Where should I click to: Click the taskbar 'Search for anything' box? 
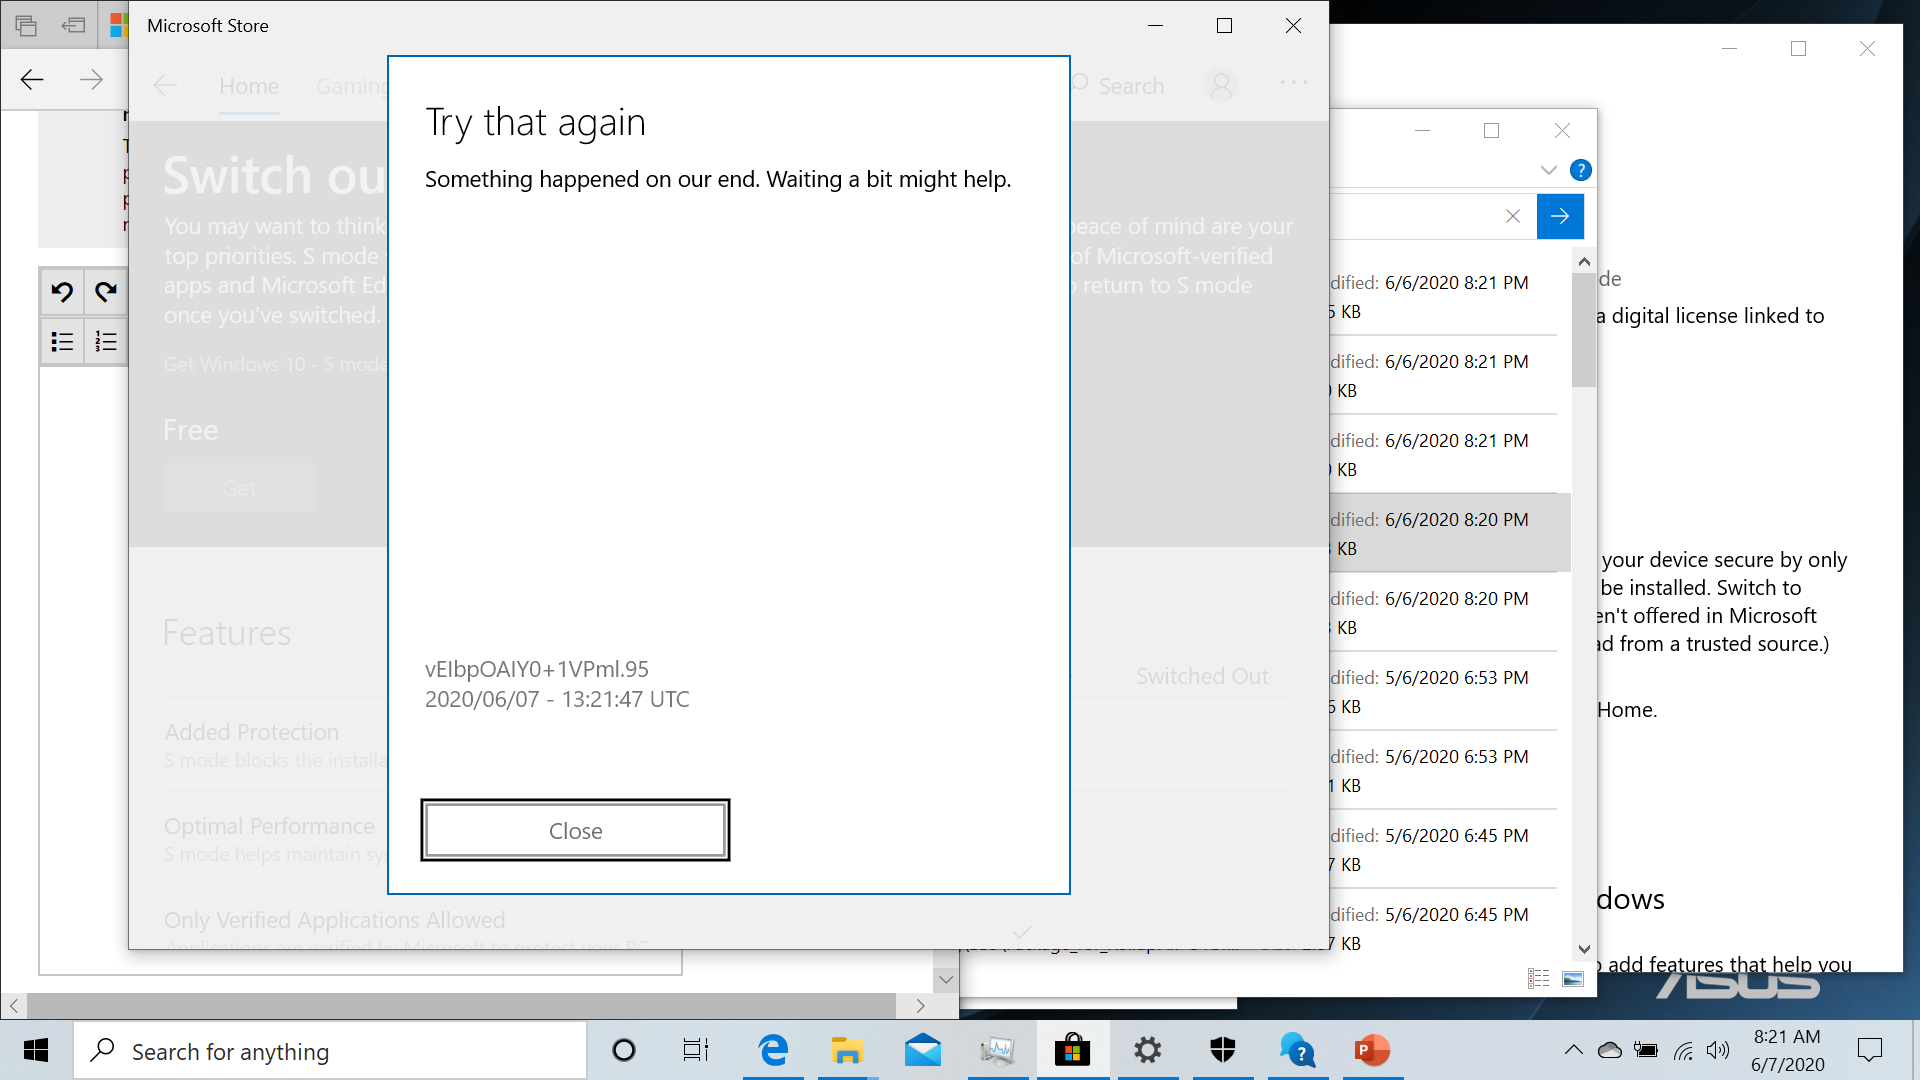(x=330, y=1051)
